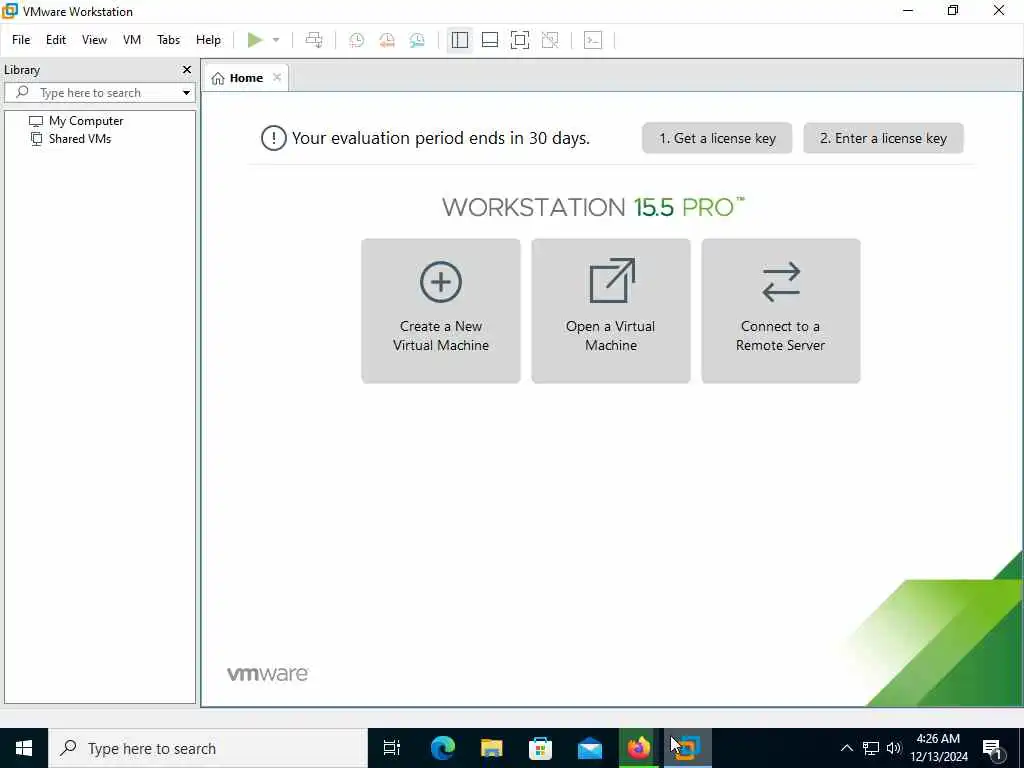Click Open a Virtual Machine tile
The image size is (1024, 768).
[x=611, y=311]
